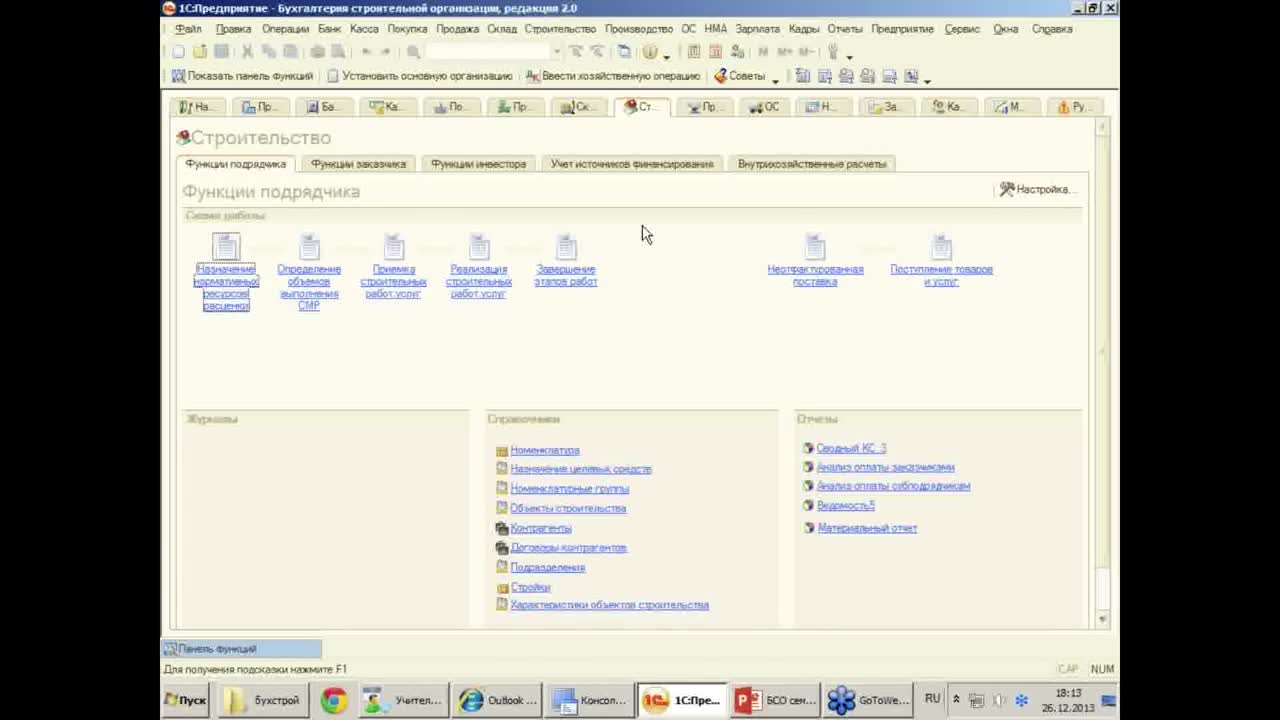Open the search text combo box dropdown

pyautogui.click(x=557, y=52)
